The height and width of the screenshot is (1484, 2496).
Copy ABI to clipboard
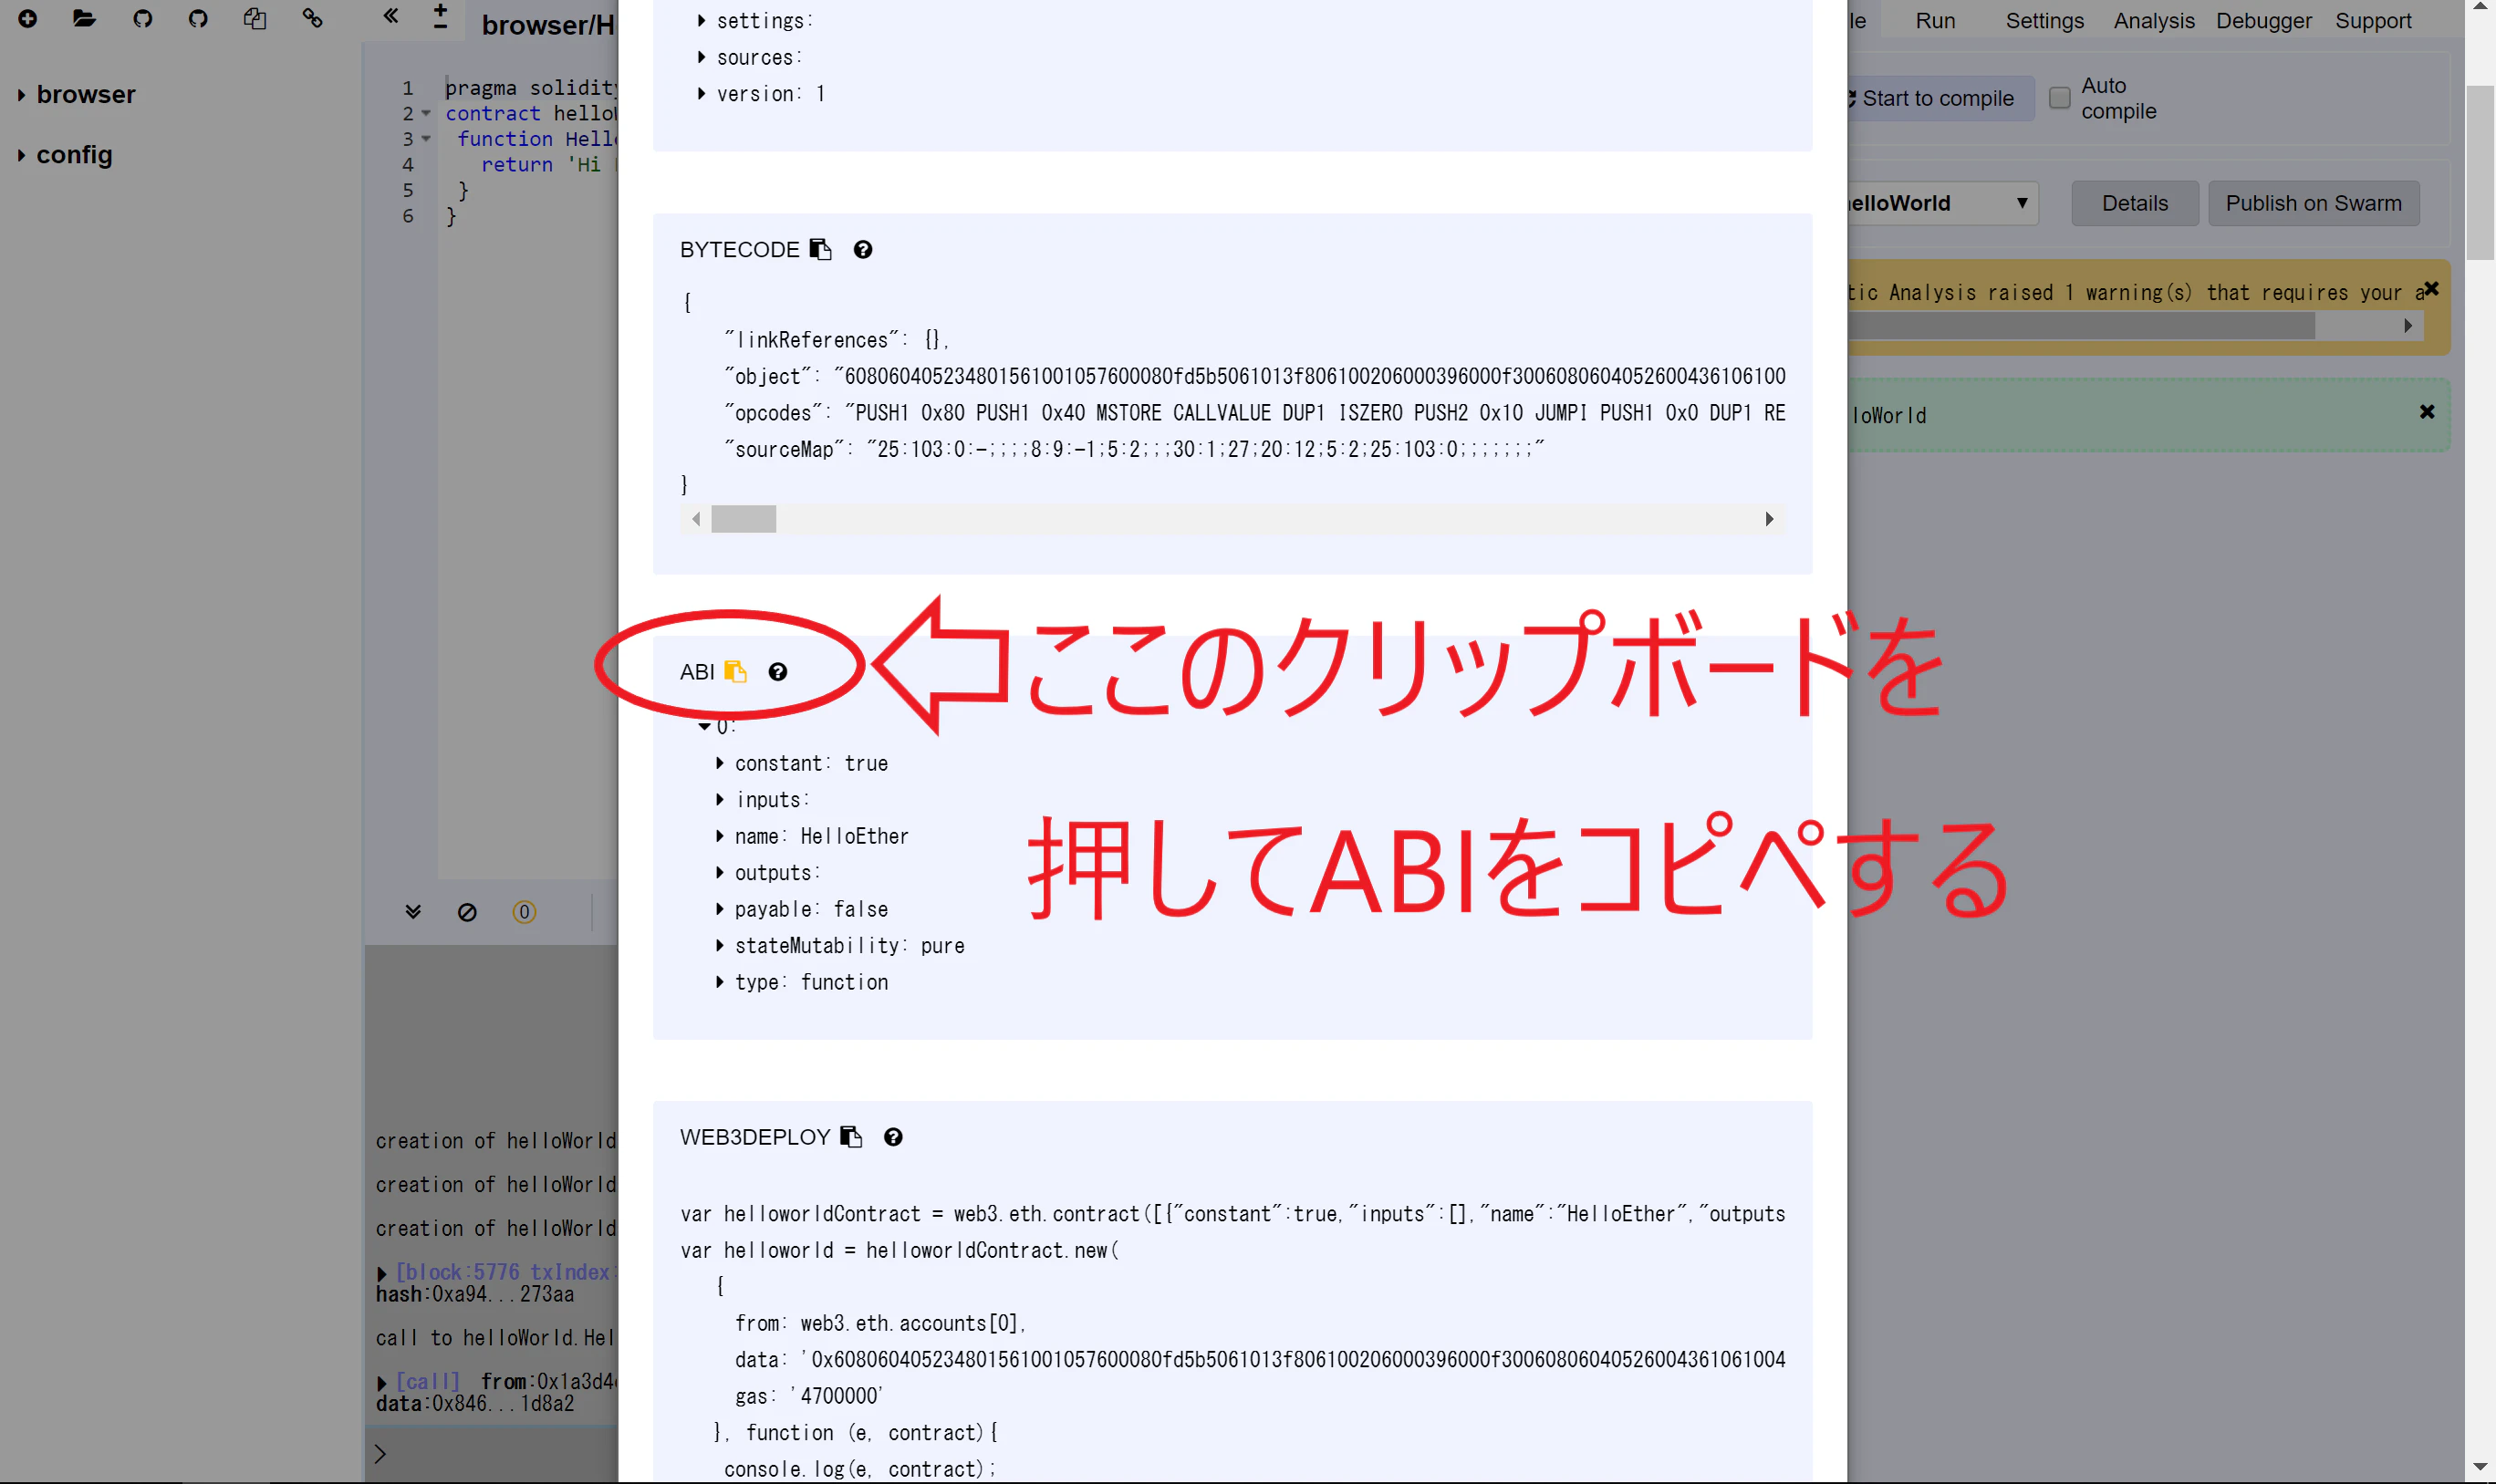coord(736,671)
